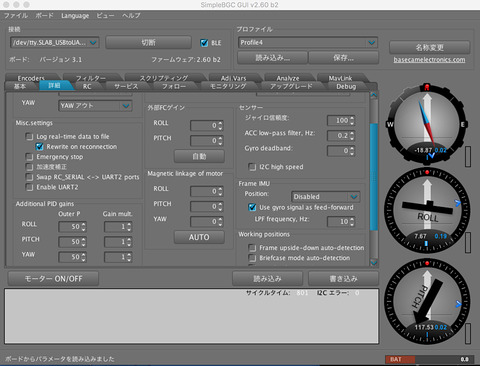Uncheck Rewrite on reconnection
This screenshot has width=480, height=366.
39,147
